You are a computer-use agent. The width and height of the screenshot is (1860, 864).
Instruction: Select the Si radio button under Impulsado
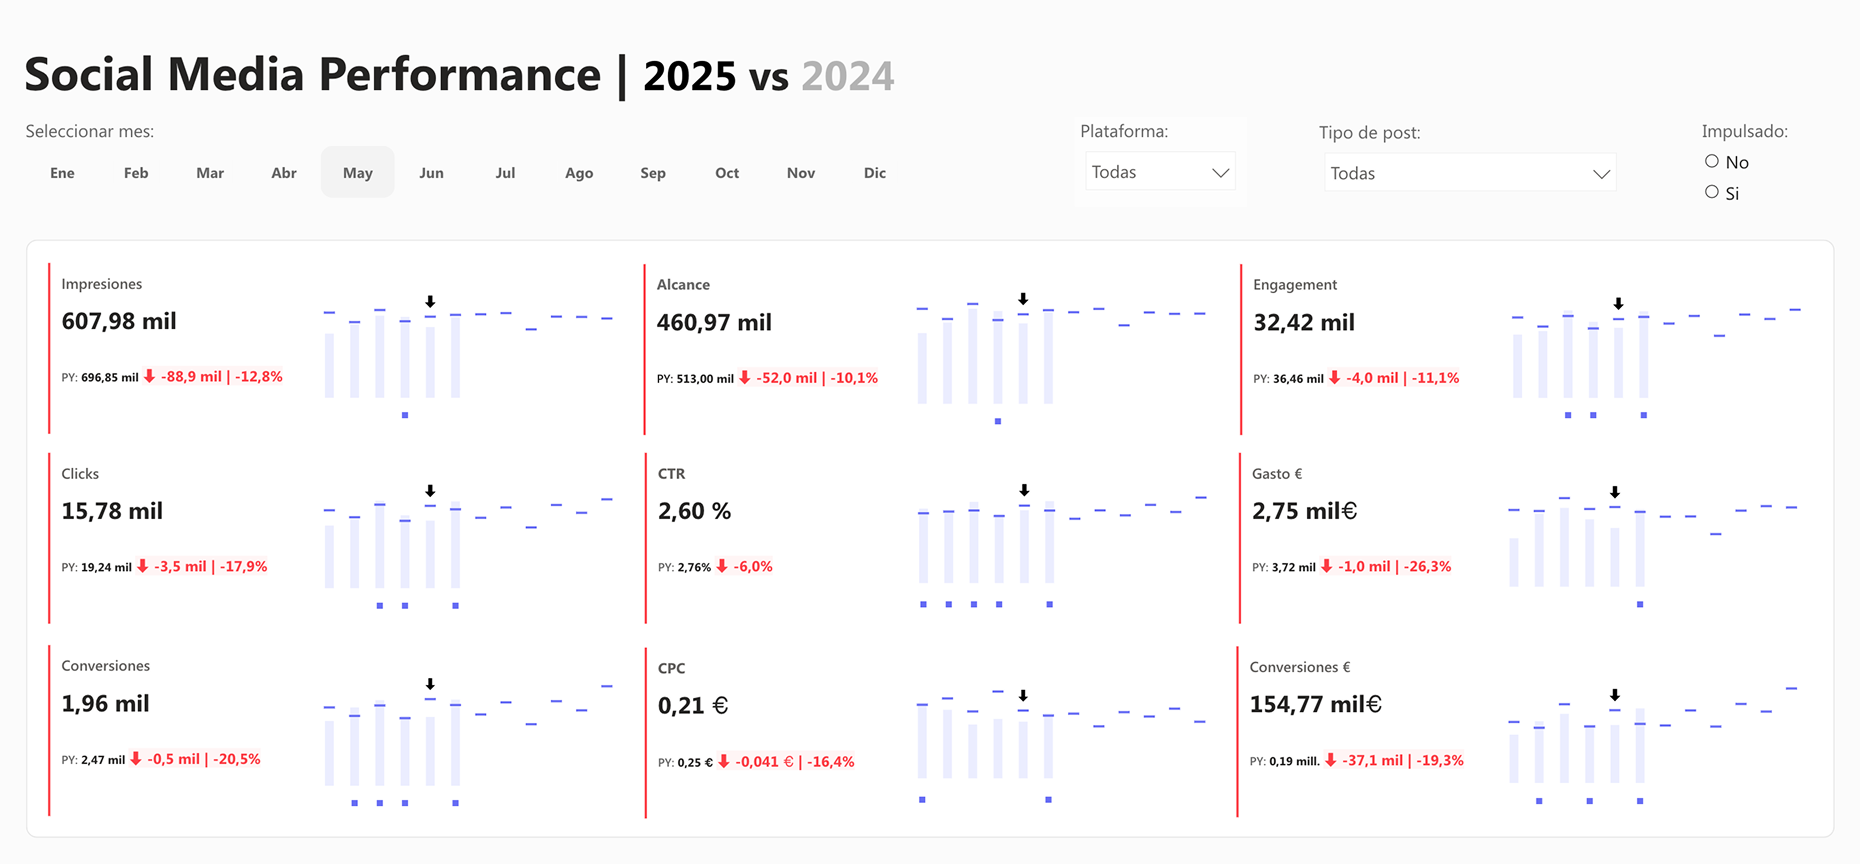(x=1712, y=191)
